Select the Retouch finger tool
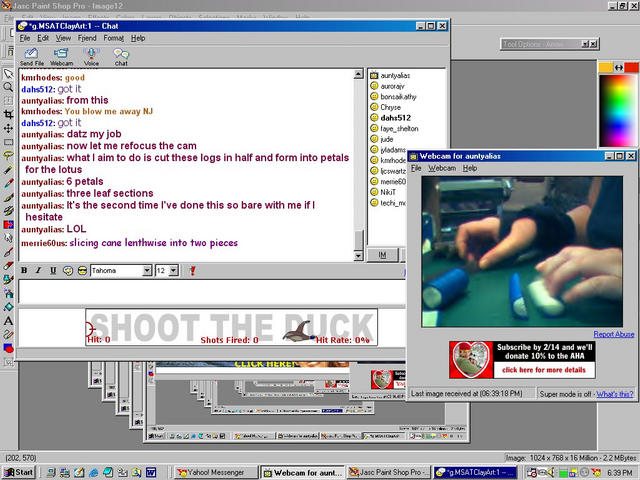This screenshot has height=480, width=640. tap(8, 238)
